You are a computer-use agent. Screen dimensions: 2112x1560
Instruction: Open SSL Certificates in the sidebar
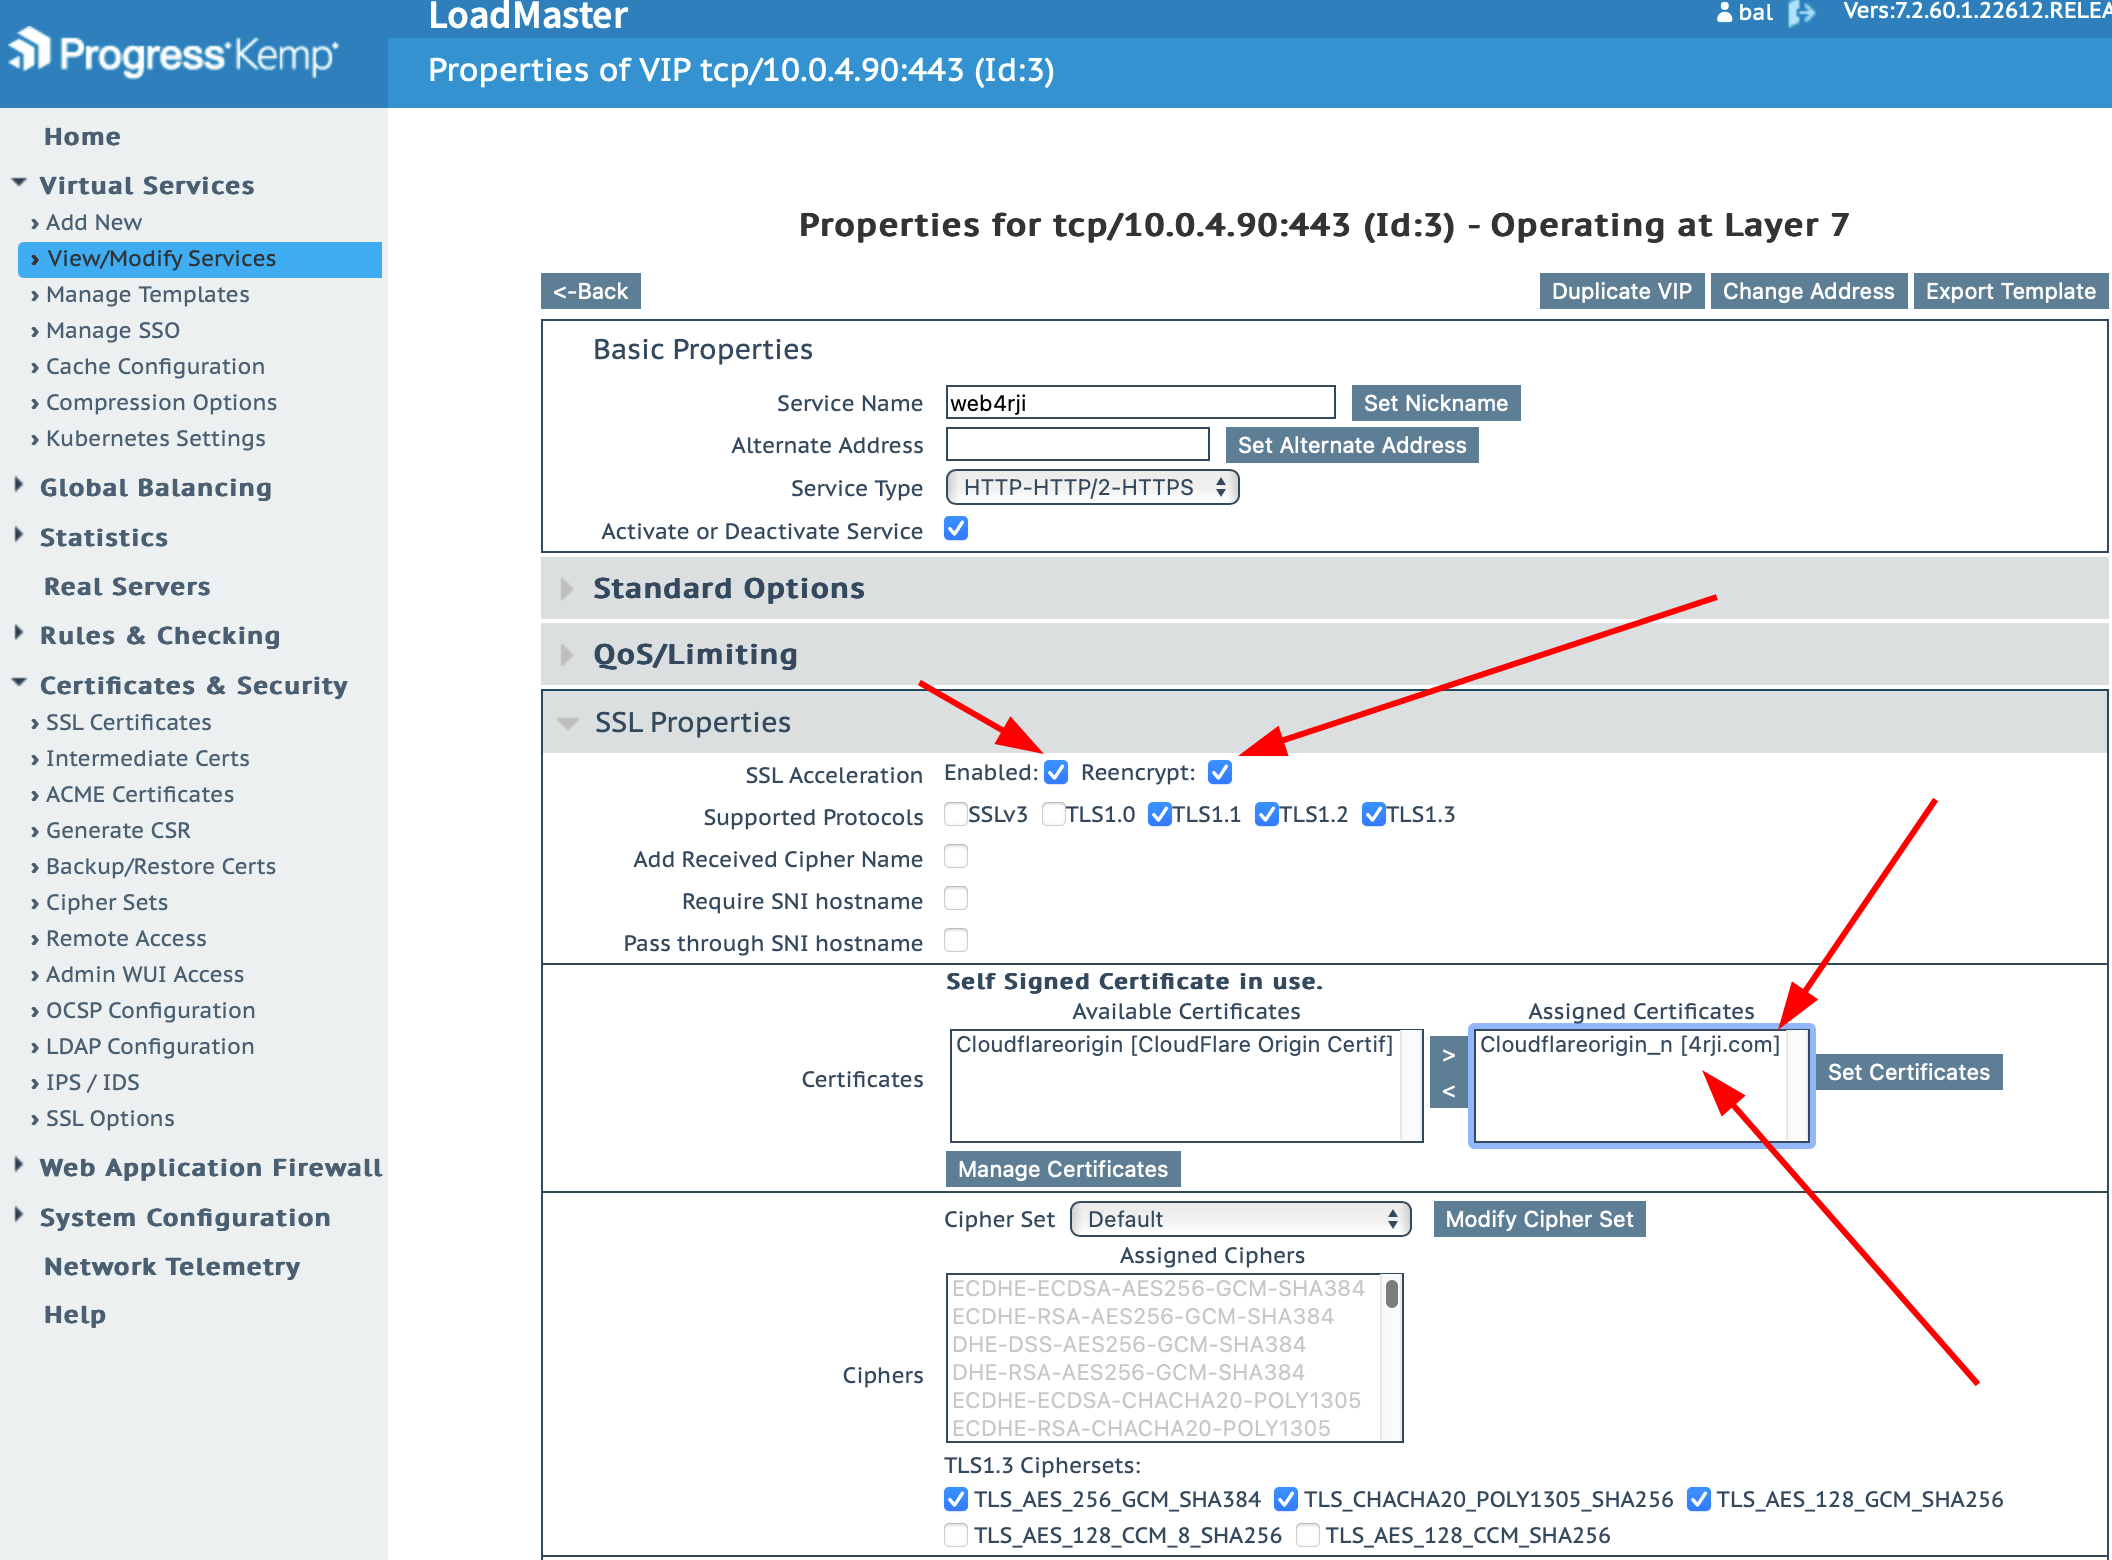pyautogui.click(x=128, y=722)
